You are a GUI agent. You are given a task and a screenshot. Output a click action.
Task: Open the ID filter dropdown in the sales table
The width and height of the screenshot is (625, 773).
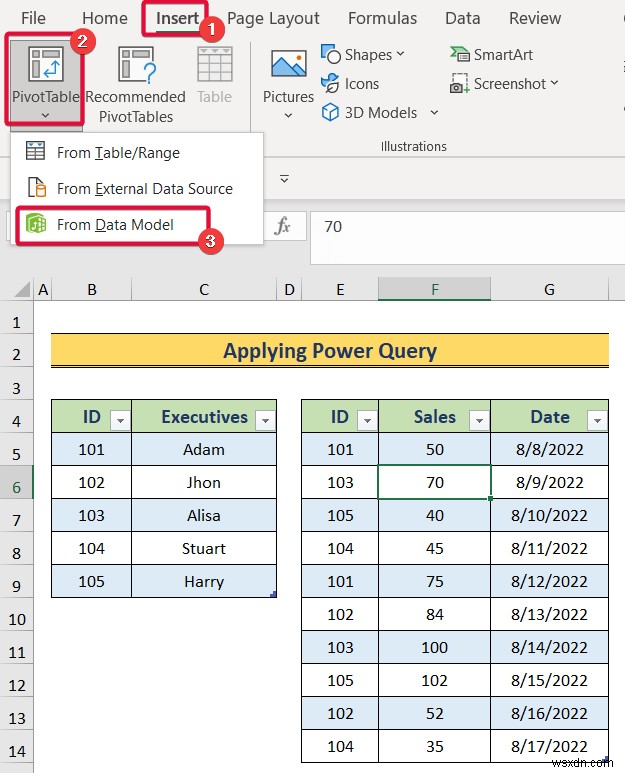tap(367, 420)
